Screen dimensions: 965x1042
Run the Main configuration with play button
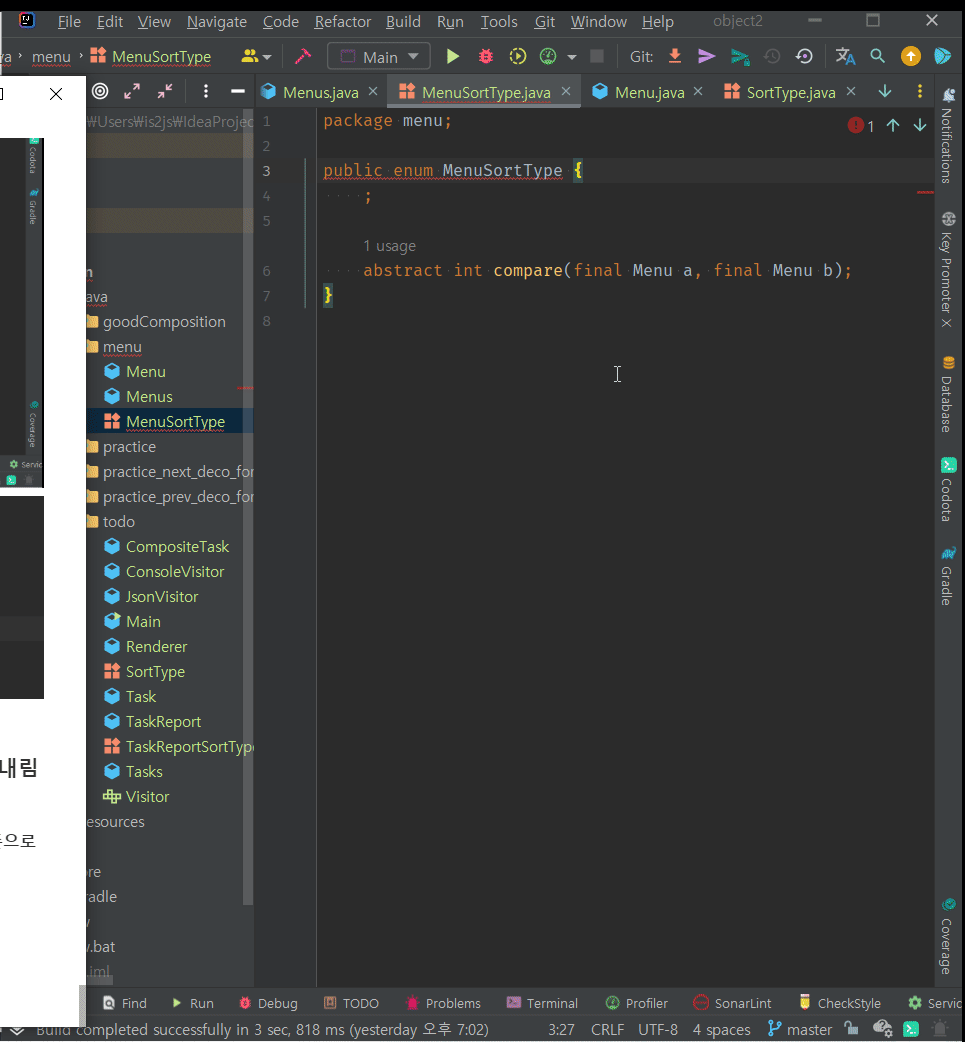[453, 56]
